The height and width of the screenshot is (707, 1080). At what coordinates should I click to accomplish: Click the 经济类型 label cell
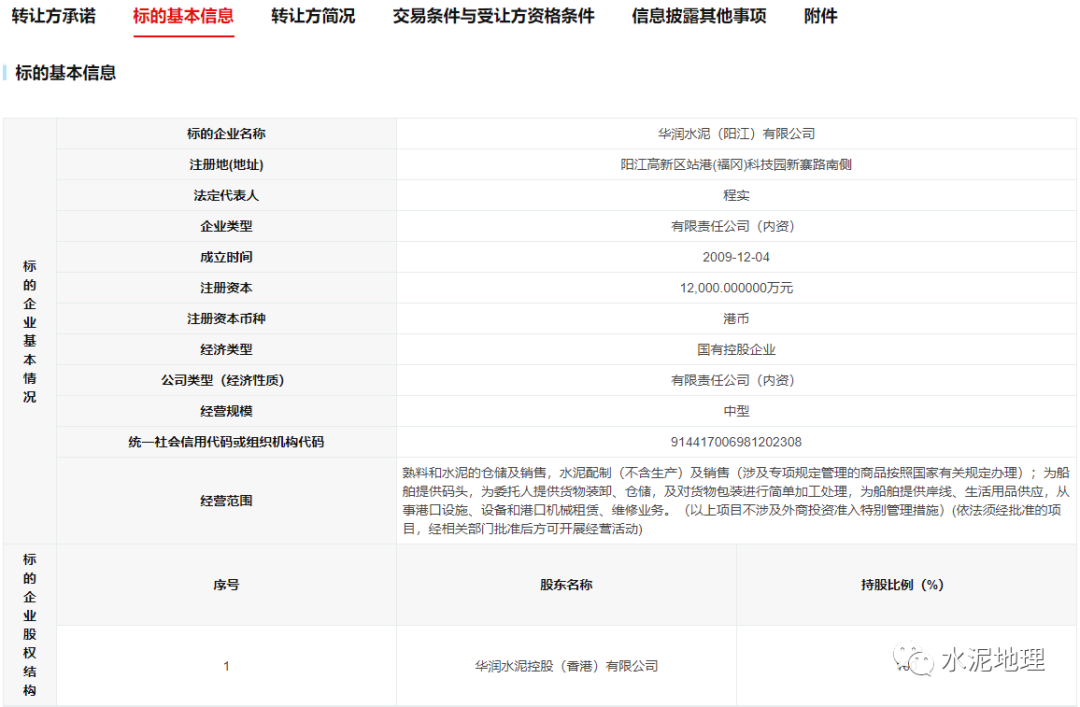pos(226,349)
